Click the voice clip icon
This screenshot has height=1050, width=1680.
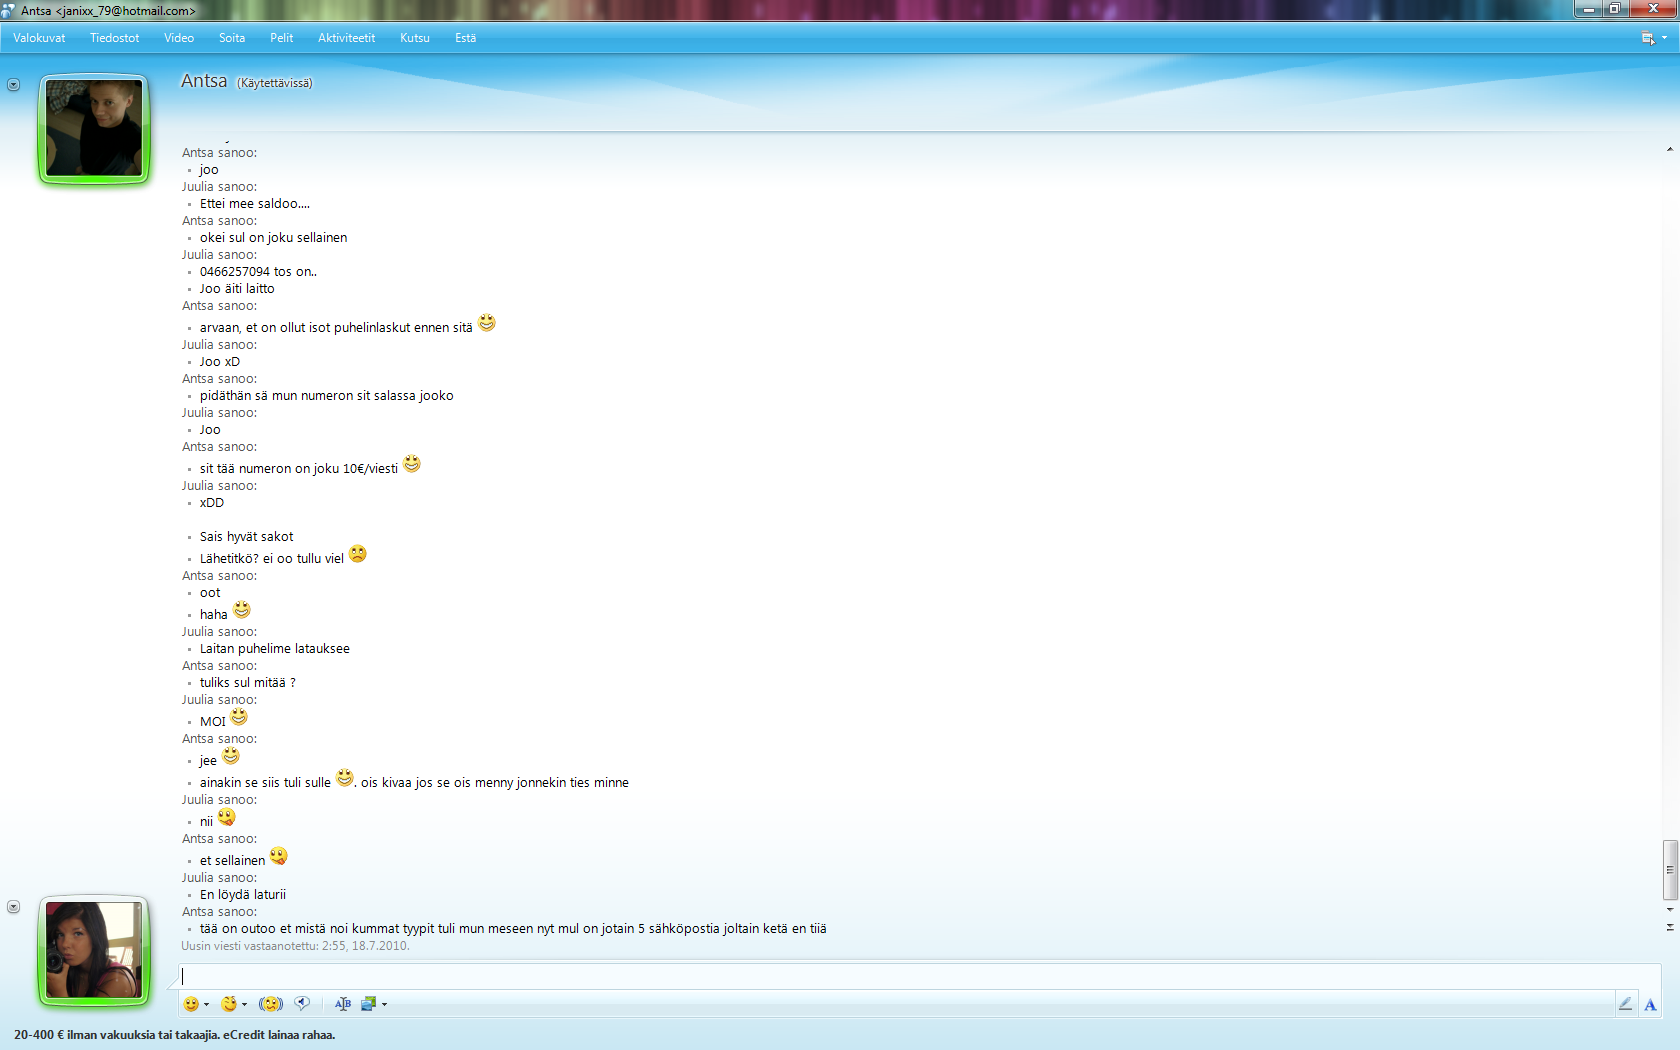coord(302,1004)
